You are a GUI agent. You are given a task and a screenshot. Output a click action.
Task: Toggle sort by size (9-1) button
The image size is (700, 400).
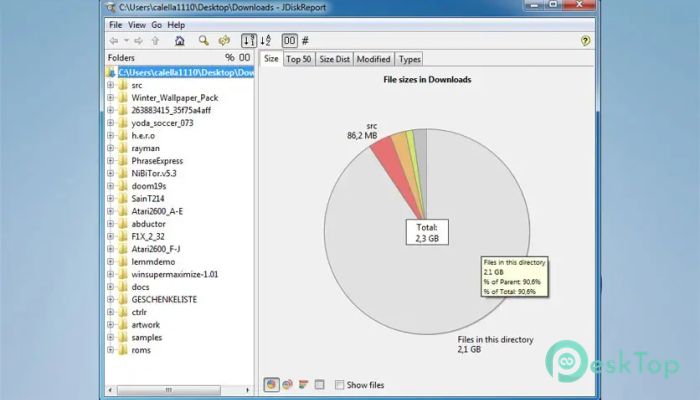(249, 41)
